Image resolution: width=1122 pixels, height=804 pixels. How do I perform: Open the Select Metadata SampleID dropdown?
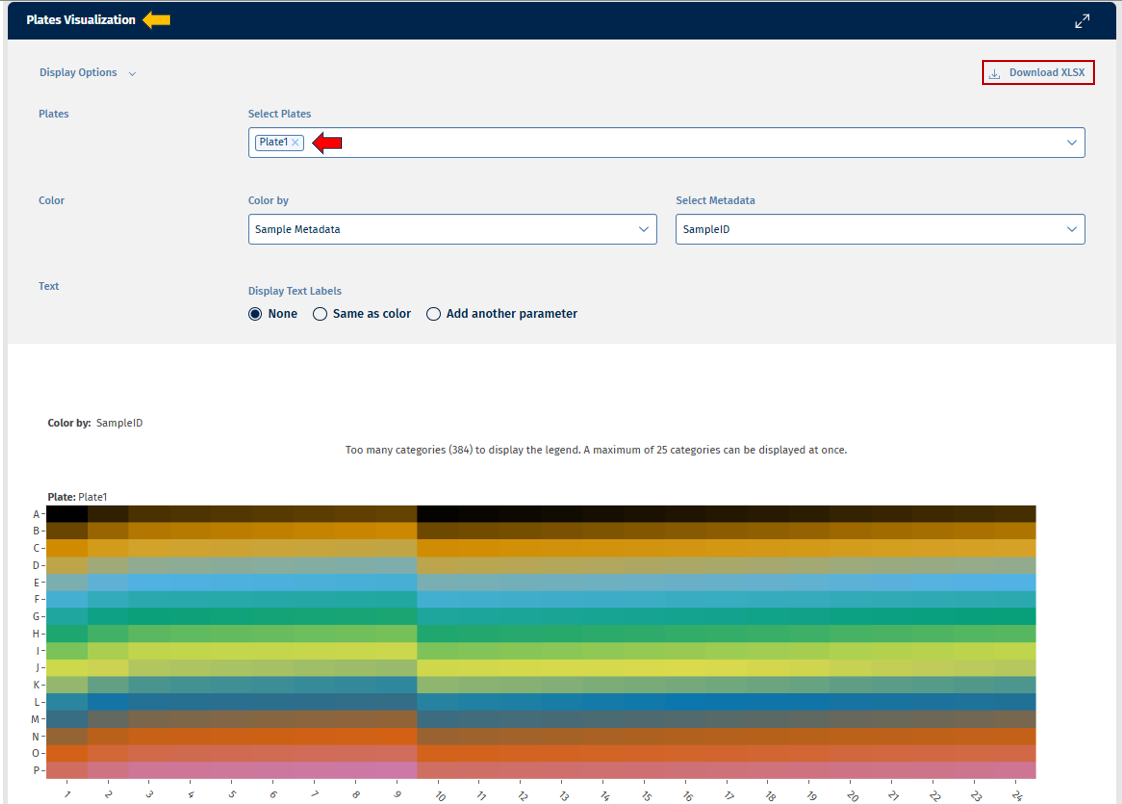879,229
